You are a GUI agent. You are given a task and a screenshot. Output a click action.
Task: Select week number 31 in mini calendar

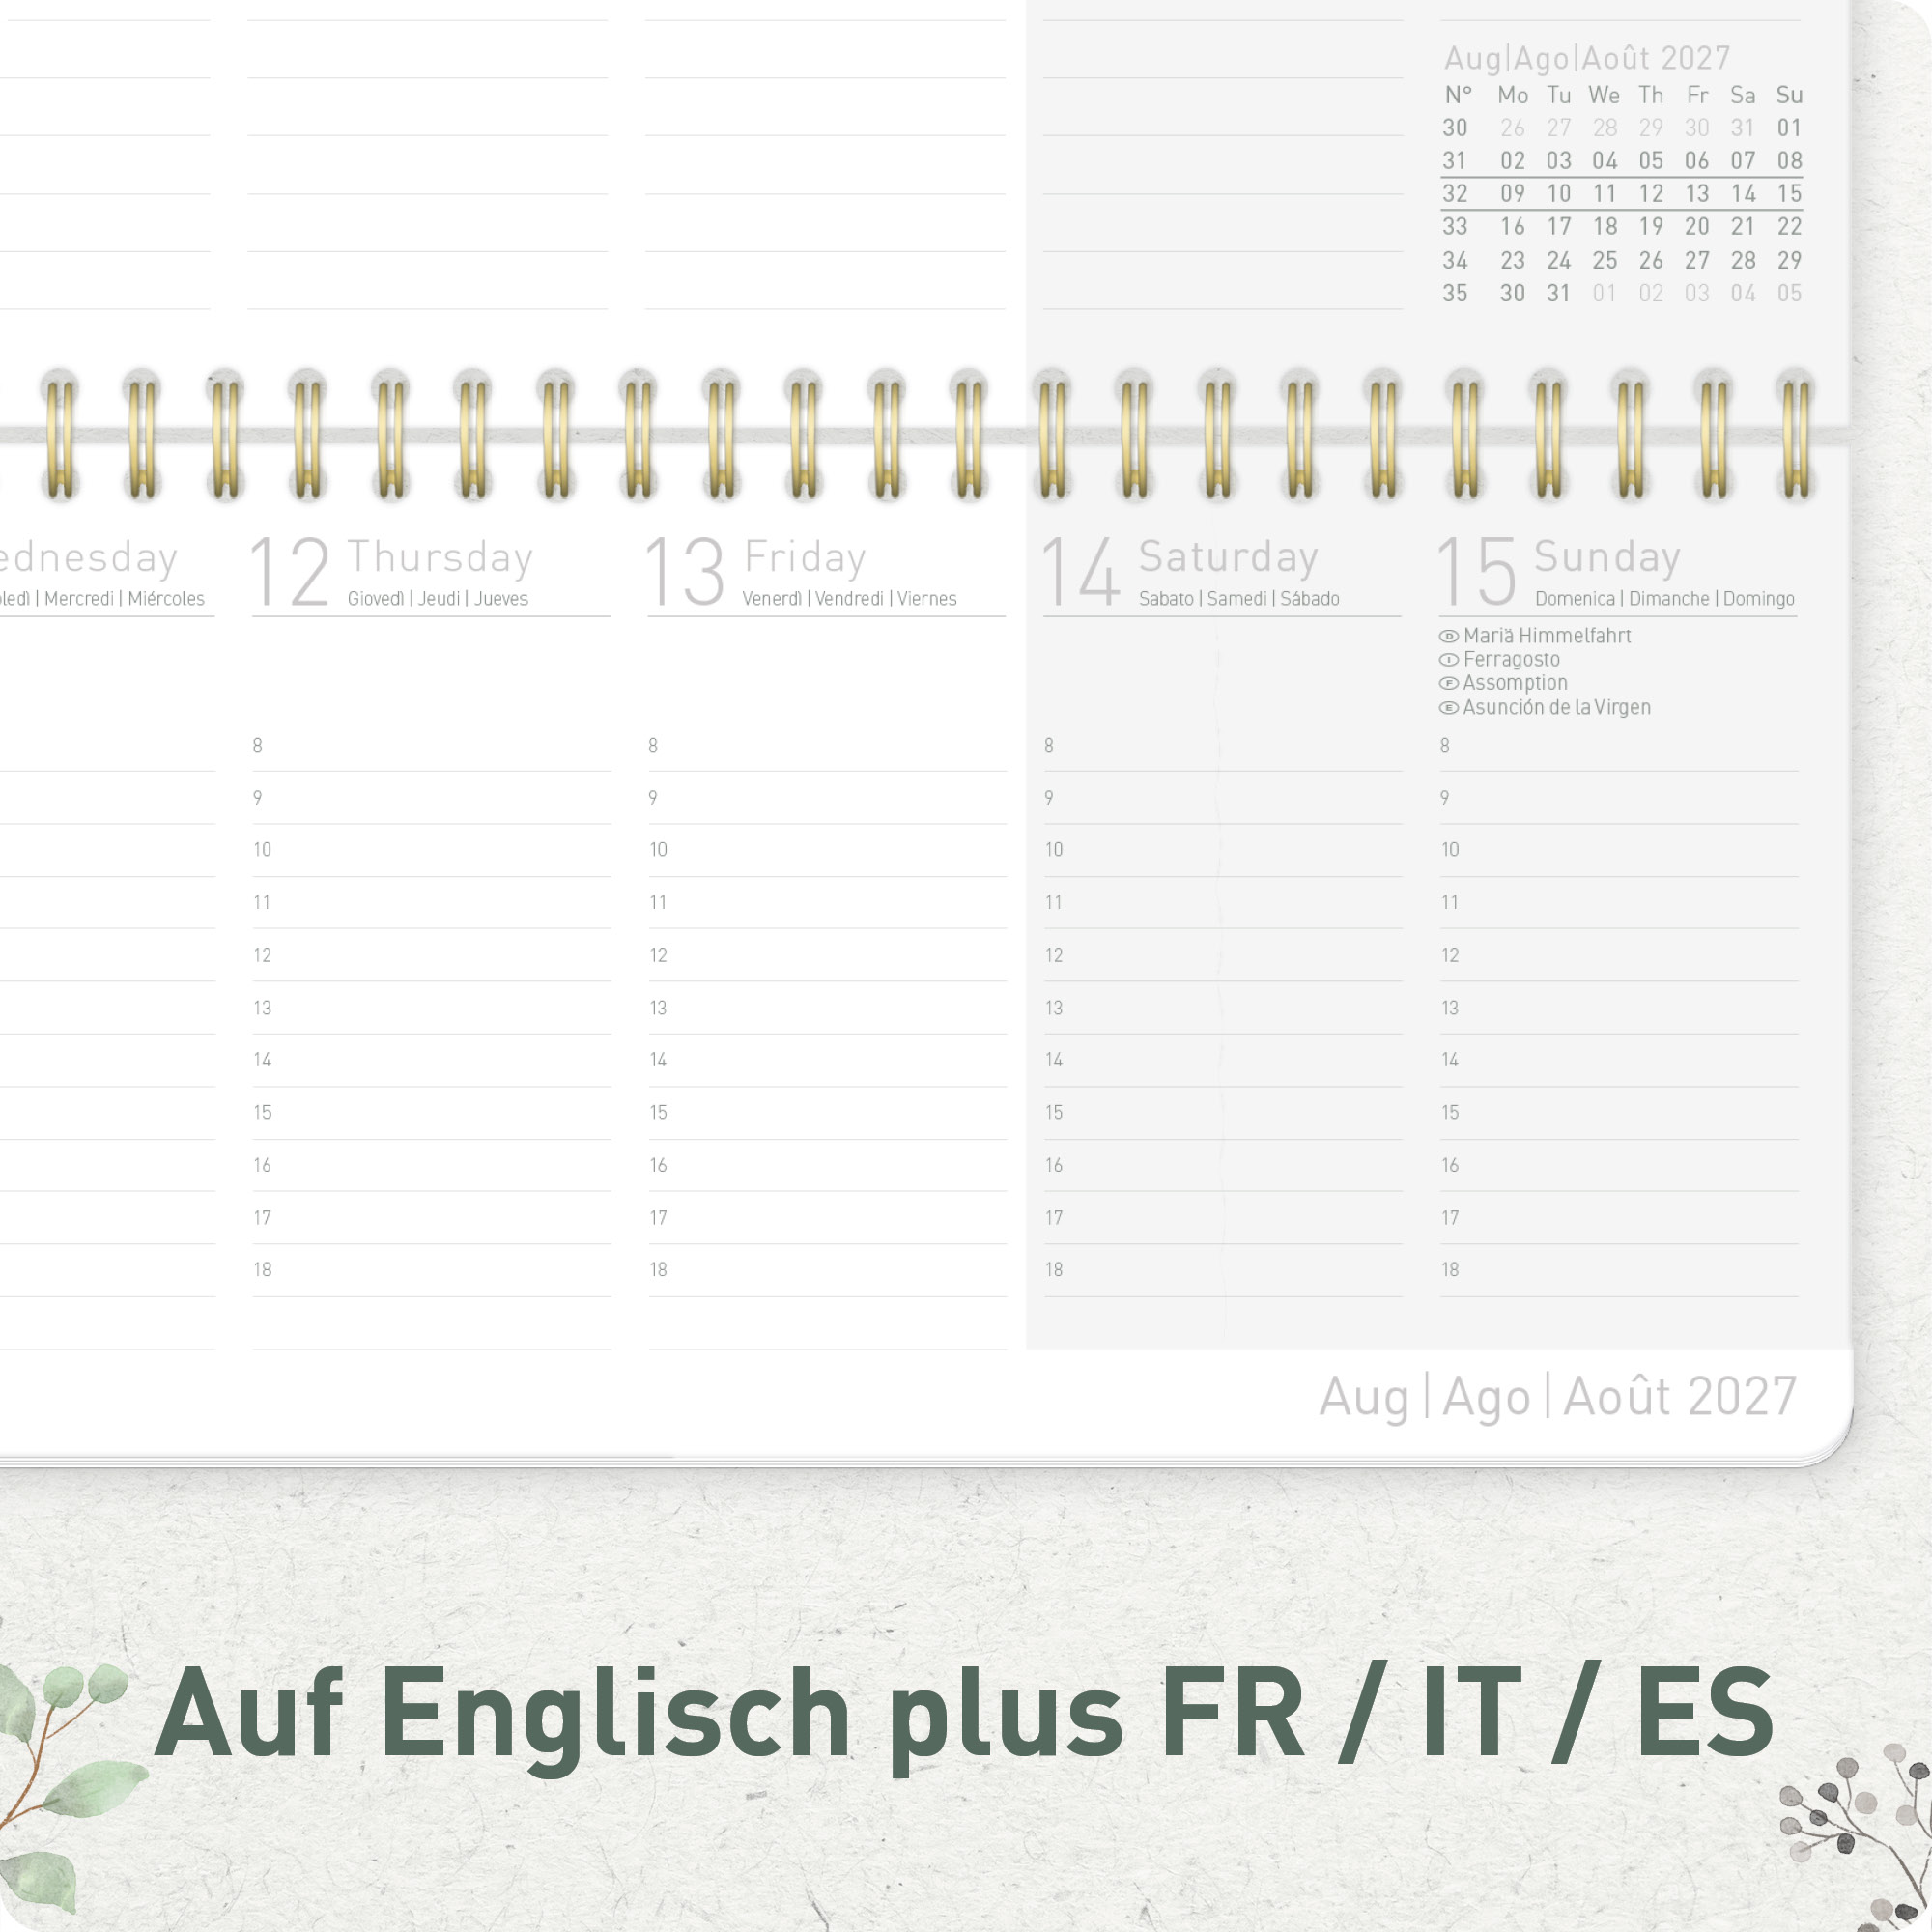(x=1455, y=161)
